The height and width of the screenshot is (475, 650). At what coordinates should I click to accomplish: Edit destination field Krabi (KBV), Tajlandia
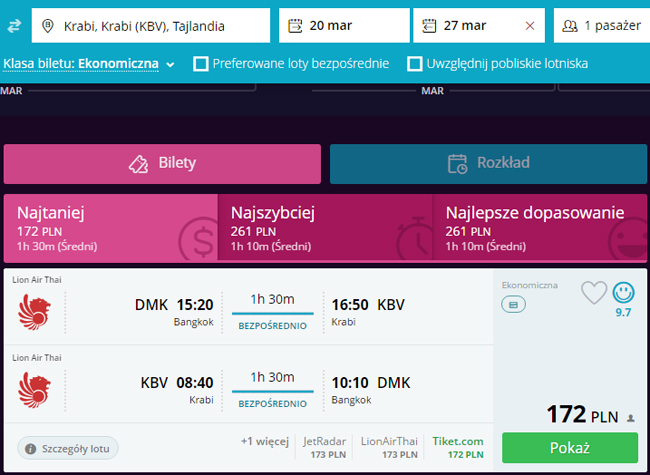click(x=151, y=26)
